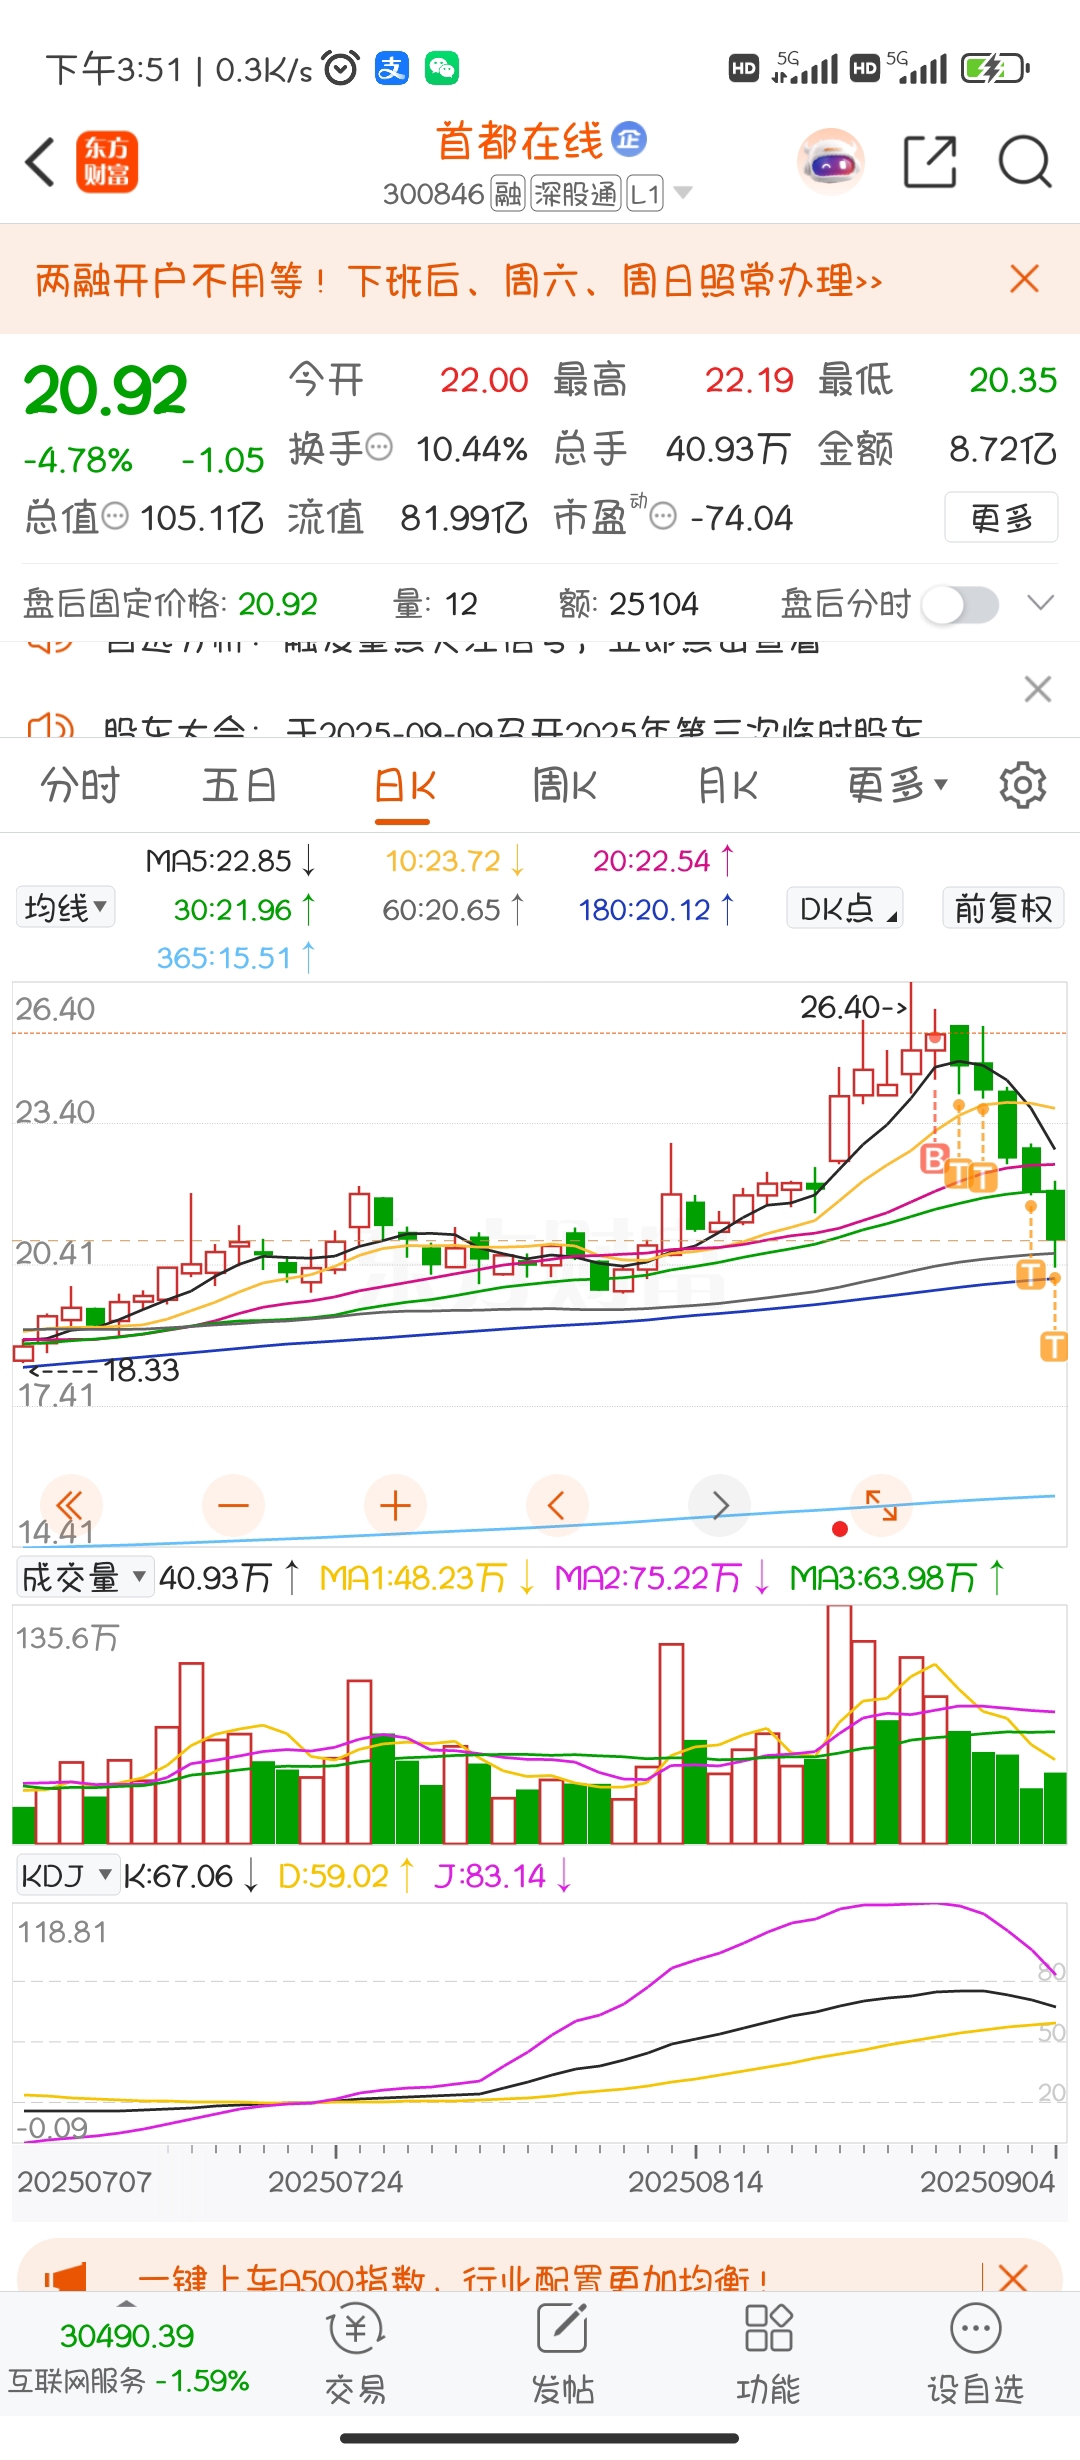Open 发帖 post icon in bottom bar
The height and width of the screenshot is (2460, 1080).
(562, 2354)
